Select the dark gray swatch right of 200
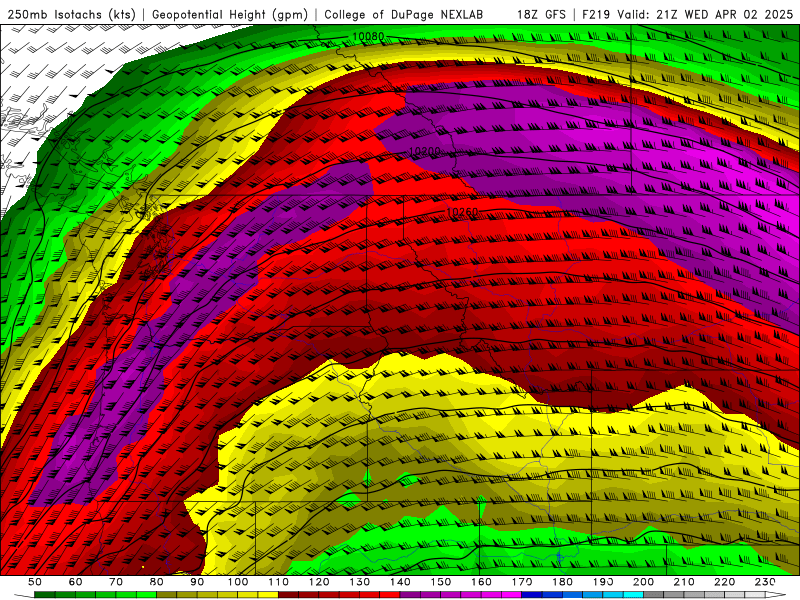This screenshot has height=600, width=800. pyautogui.click(x=654, y=595)
